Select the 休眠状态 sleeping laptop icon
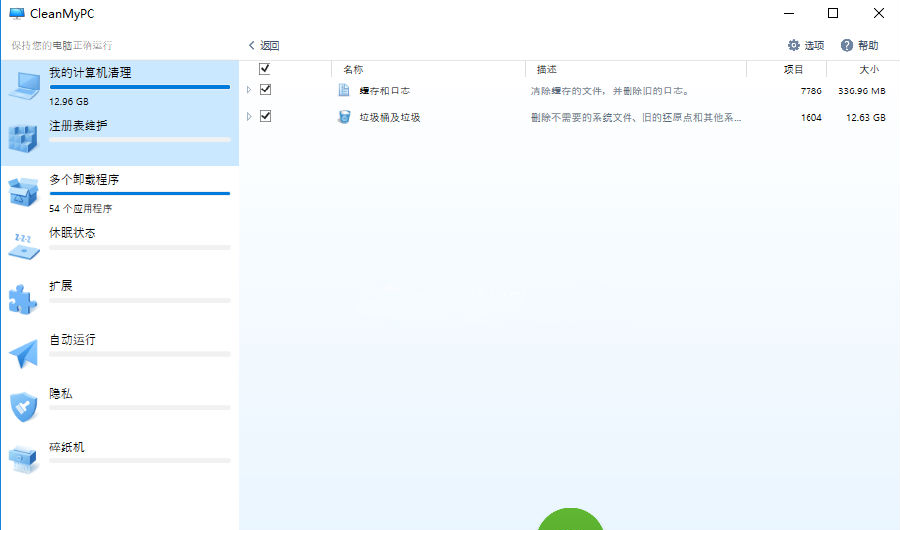 point(24,246)
